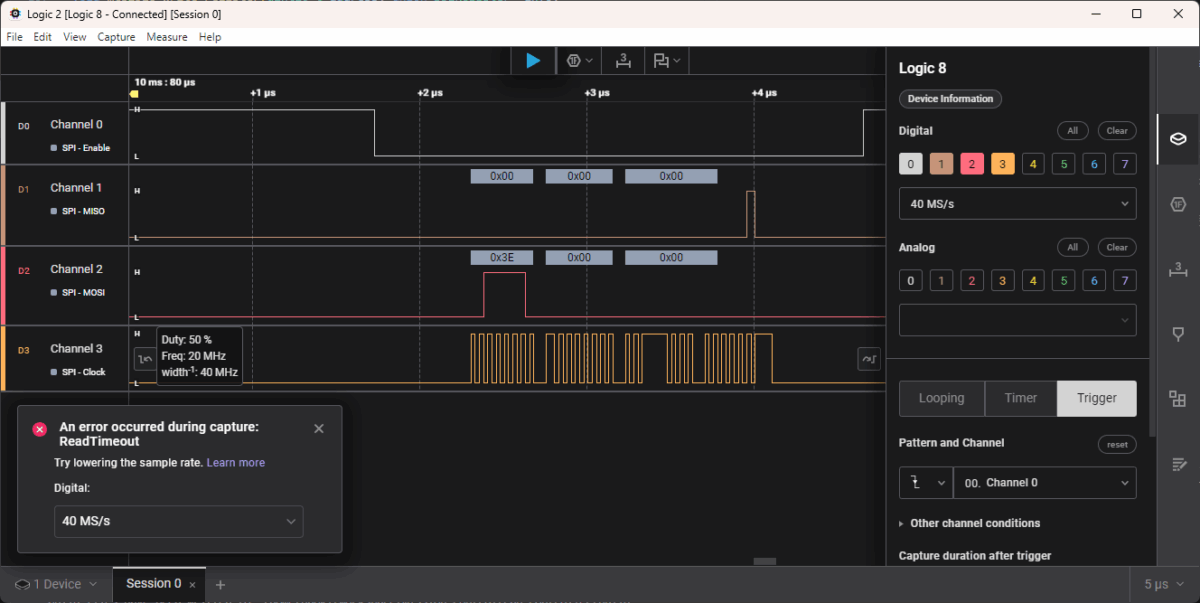Open the Capture menu
The height and width of the screenshot is (603, 1200).
116,37
